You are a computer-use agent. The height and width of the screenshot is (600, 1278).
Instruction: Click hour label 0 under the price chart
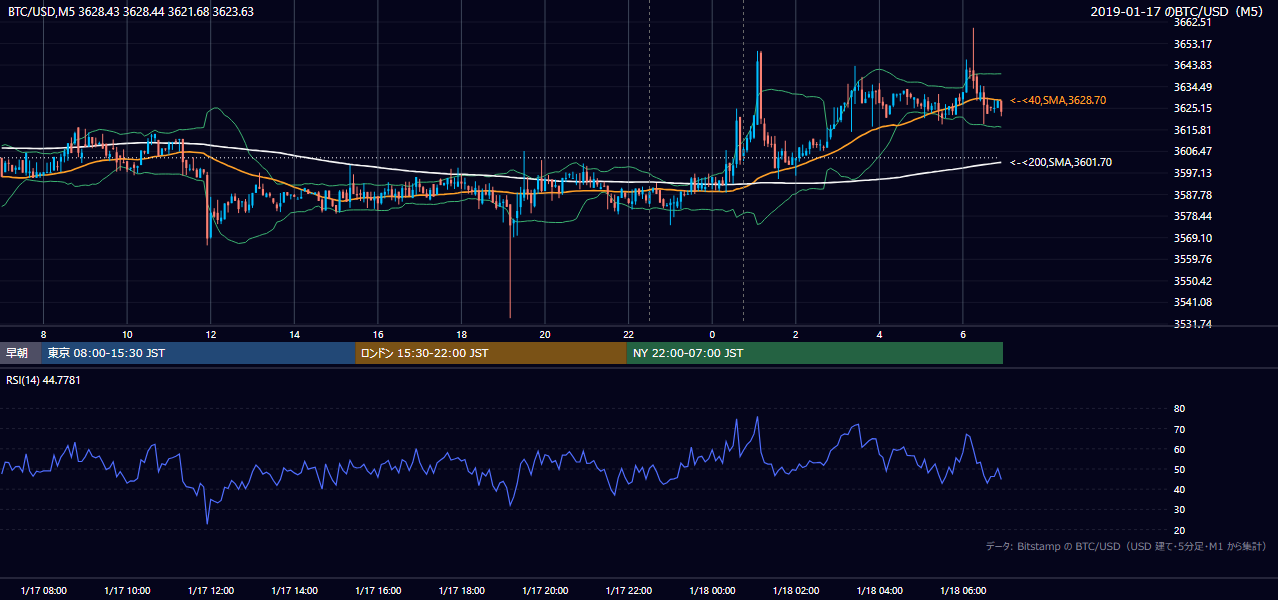click(712, 334)
